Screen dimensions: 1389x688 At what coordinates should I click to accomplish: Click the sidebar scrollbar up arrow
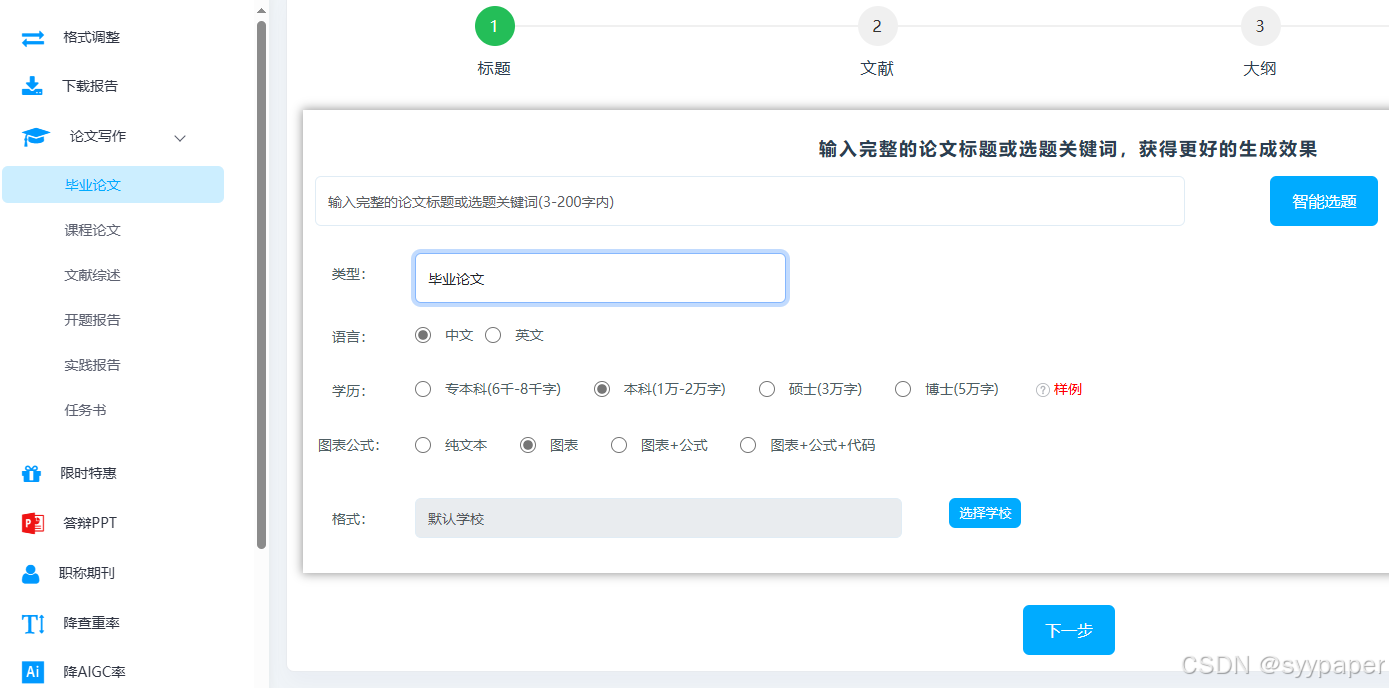coord(262,10)
